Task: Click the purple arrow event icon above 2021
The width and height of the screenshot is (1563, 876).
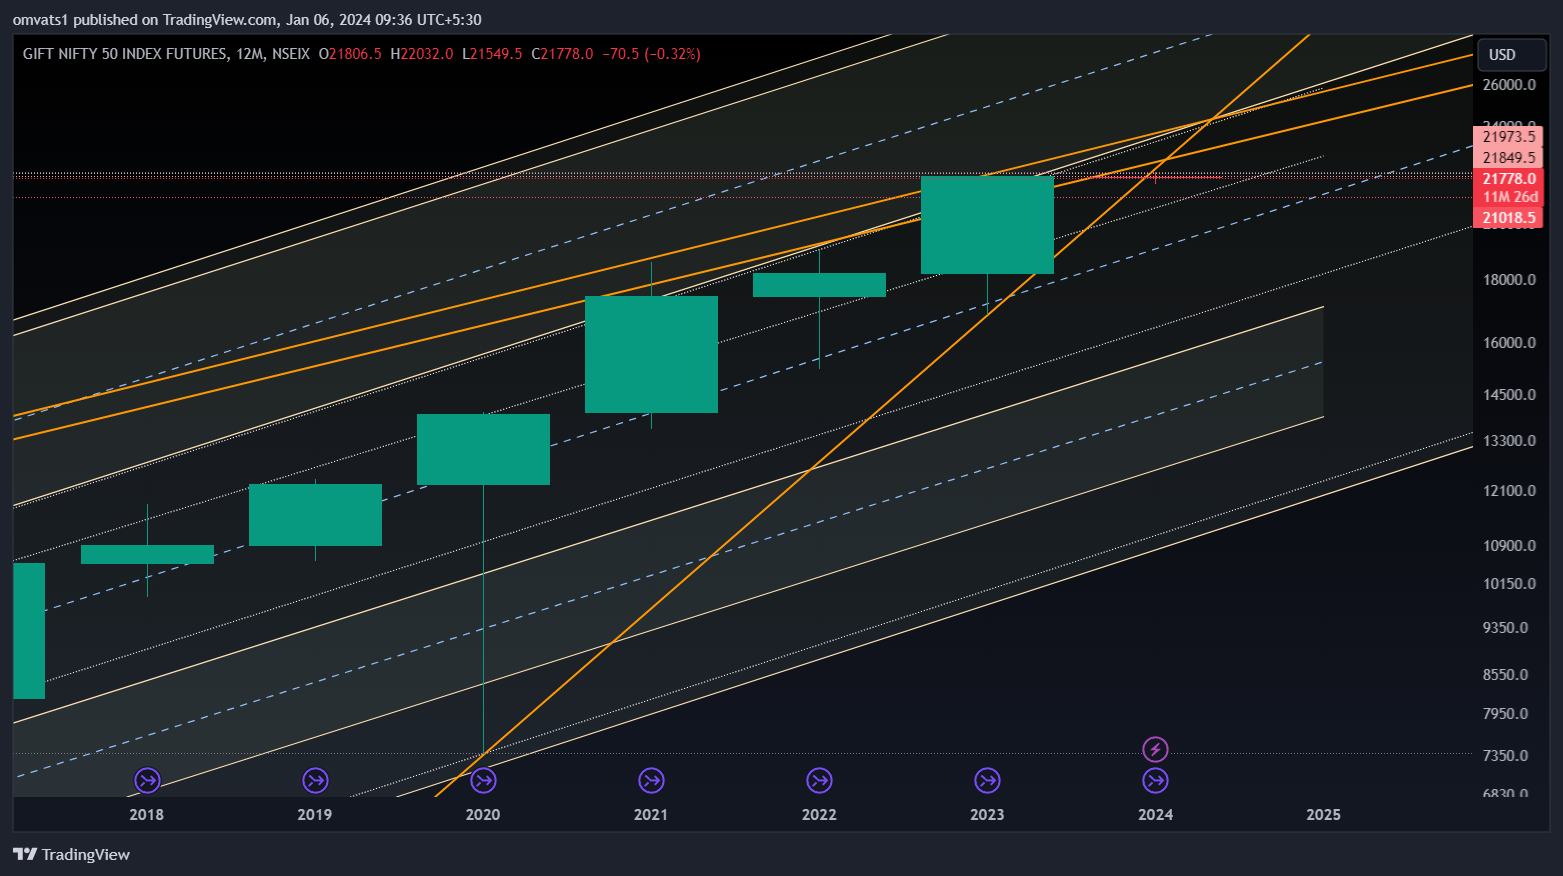Action: [x=651, y=780]
